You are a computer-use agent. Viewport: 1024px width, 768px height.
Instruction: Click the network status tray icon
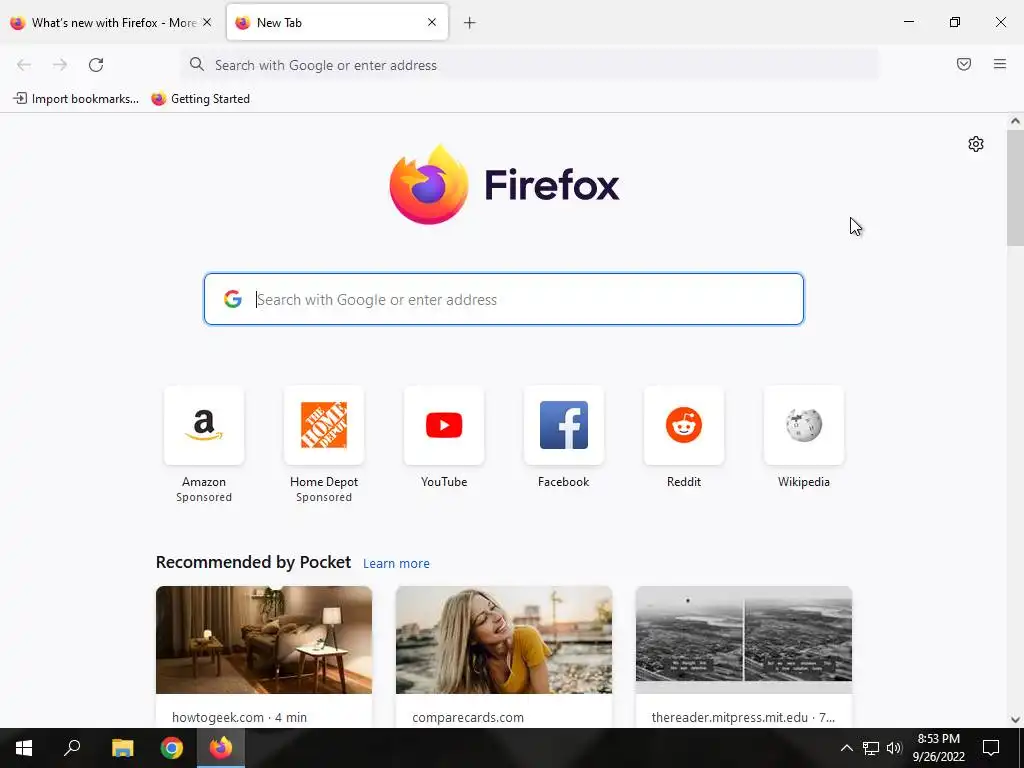coord(871,748)
